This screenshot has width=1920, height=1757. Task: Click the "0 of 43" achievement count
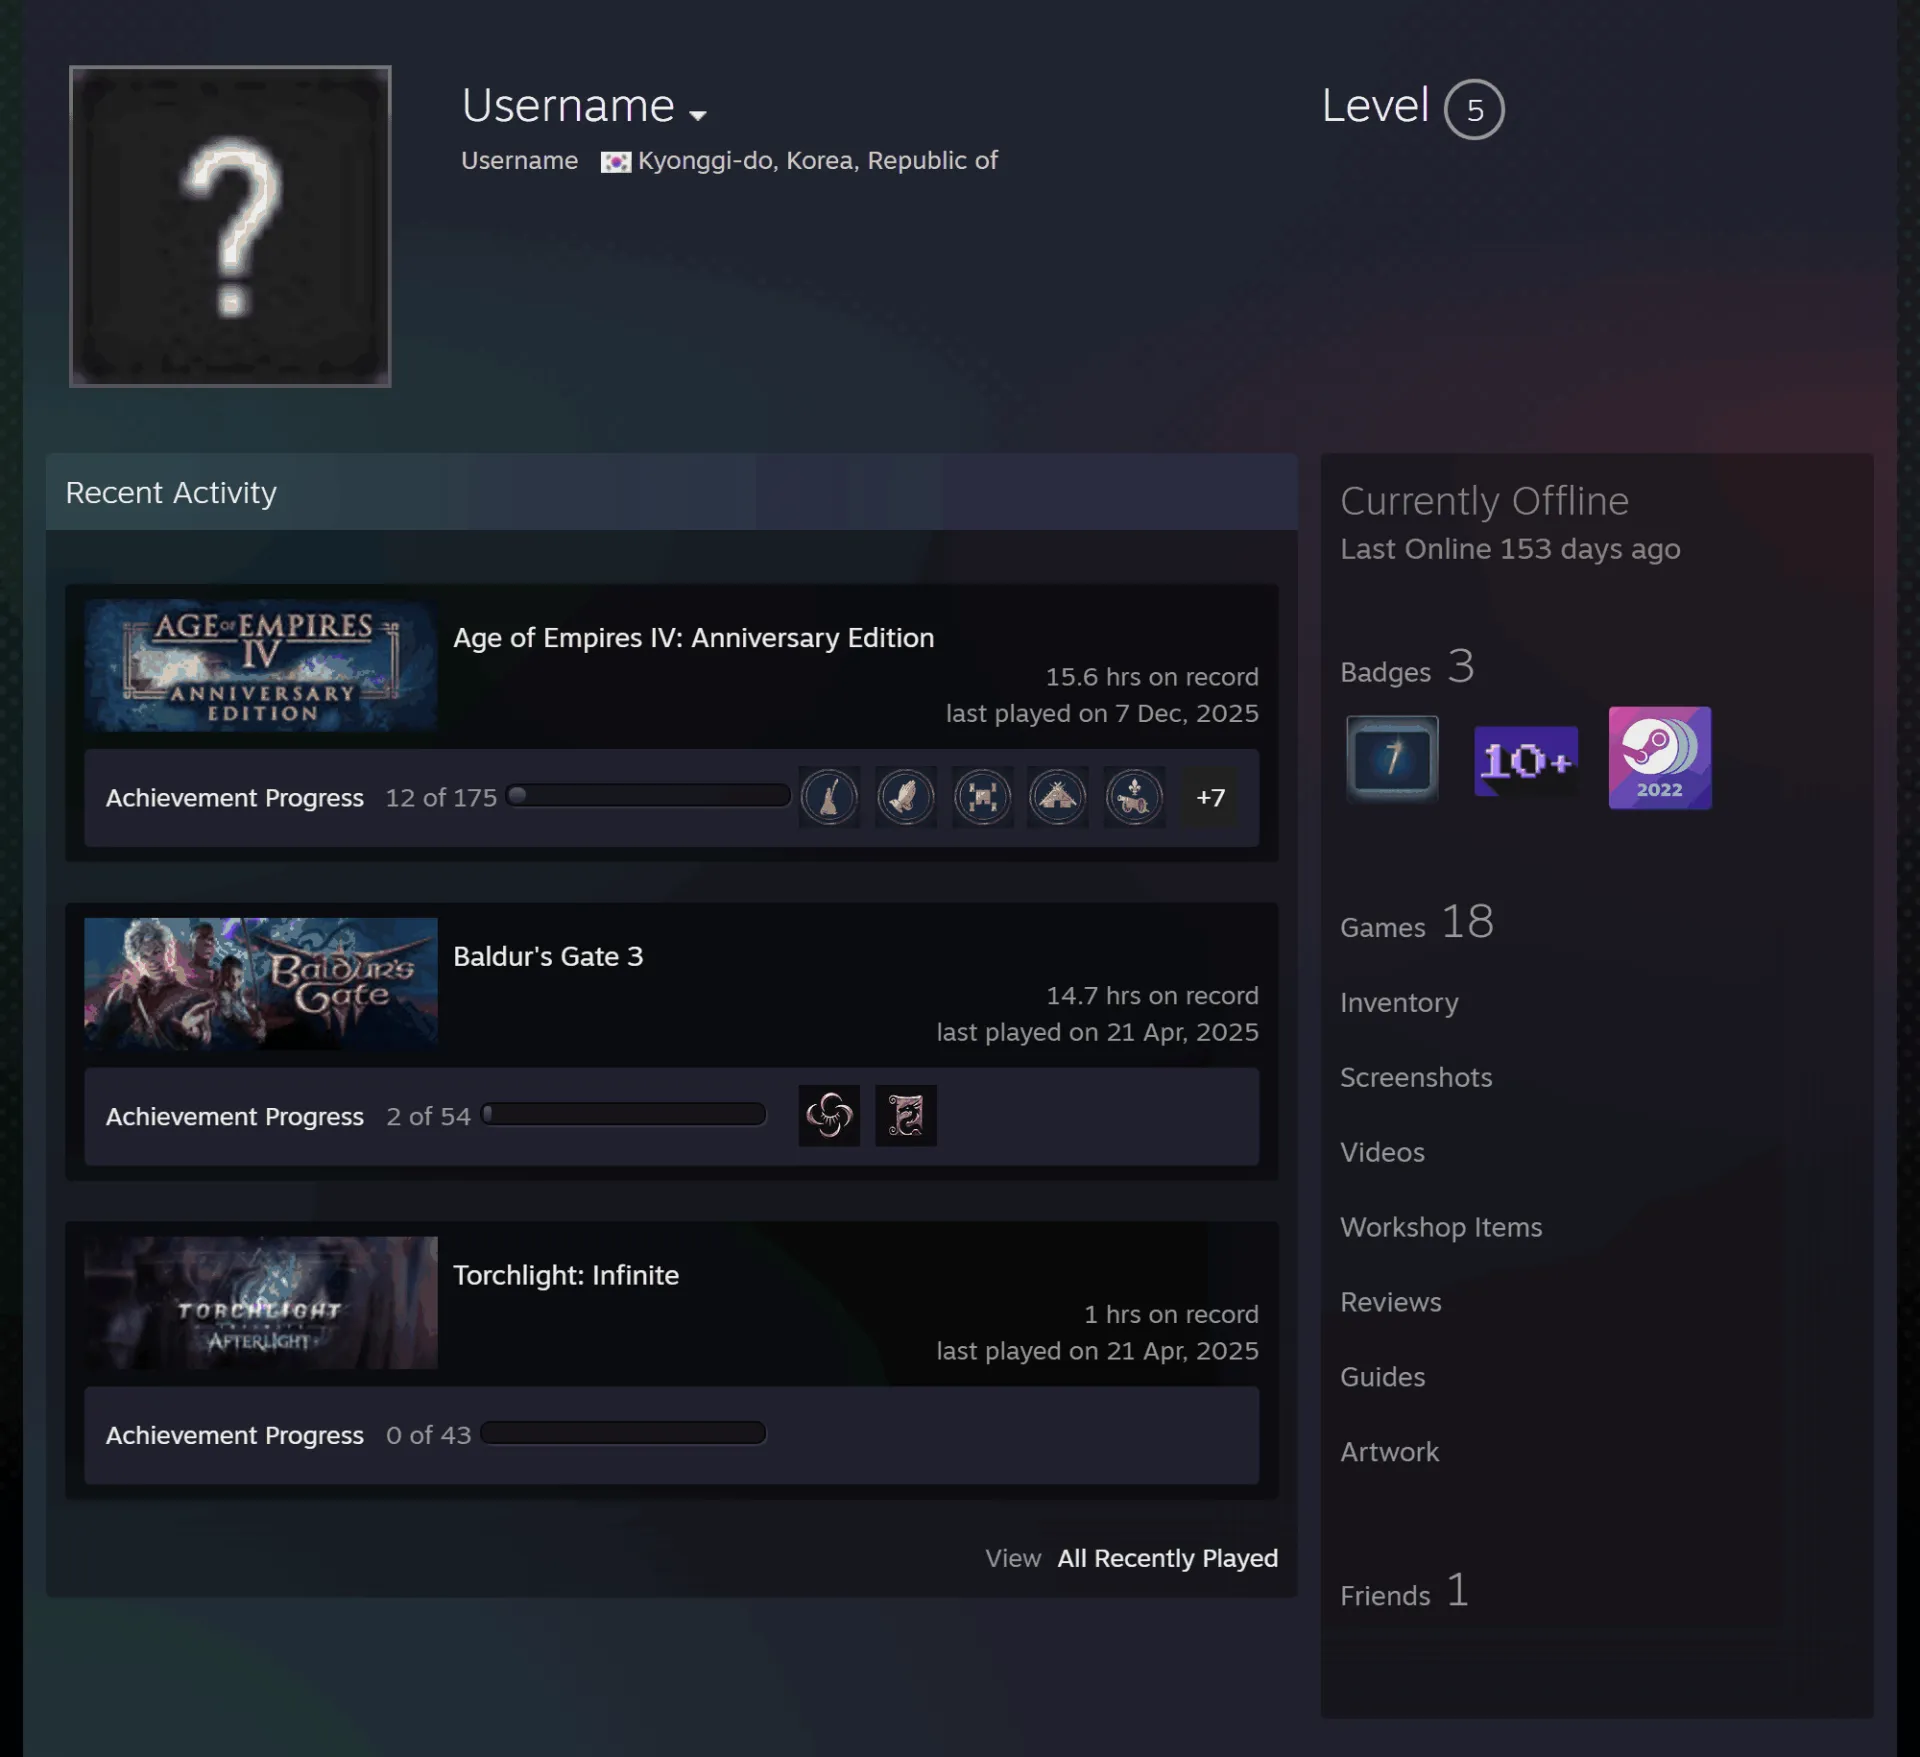428,1435
